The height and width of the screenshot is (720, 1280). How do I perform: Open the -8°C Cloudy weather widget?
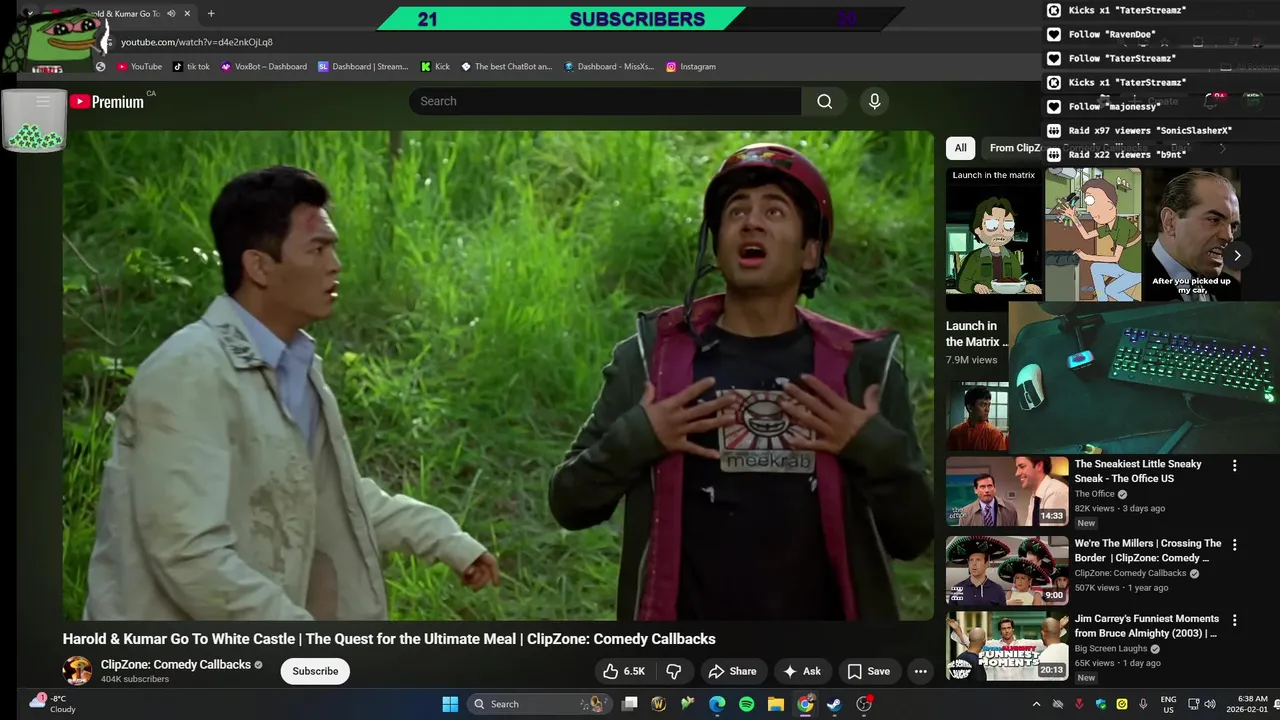[x=54, y=704]
